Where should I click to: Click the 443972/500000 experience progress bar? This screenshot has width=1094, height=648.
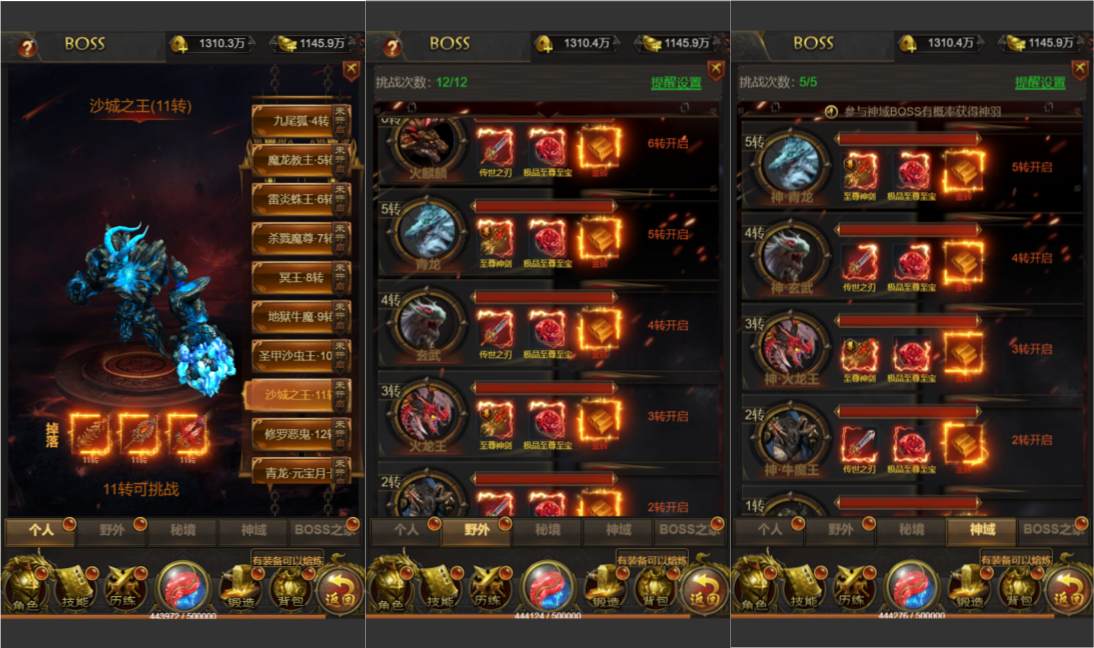click(x=183, y=617)
